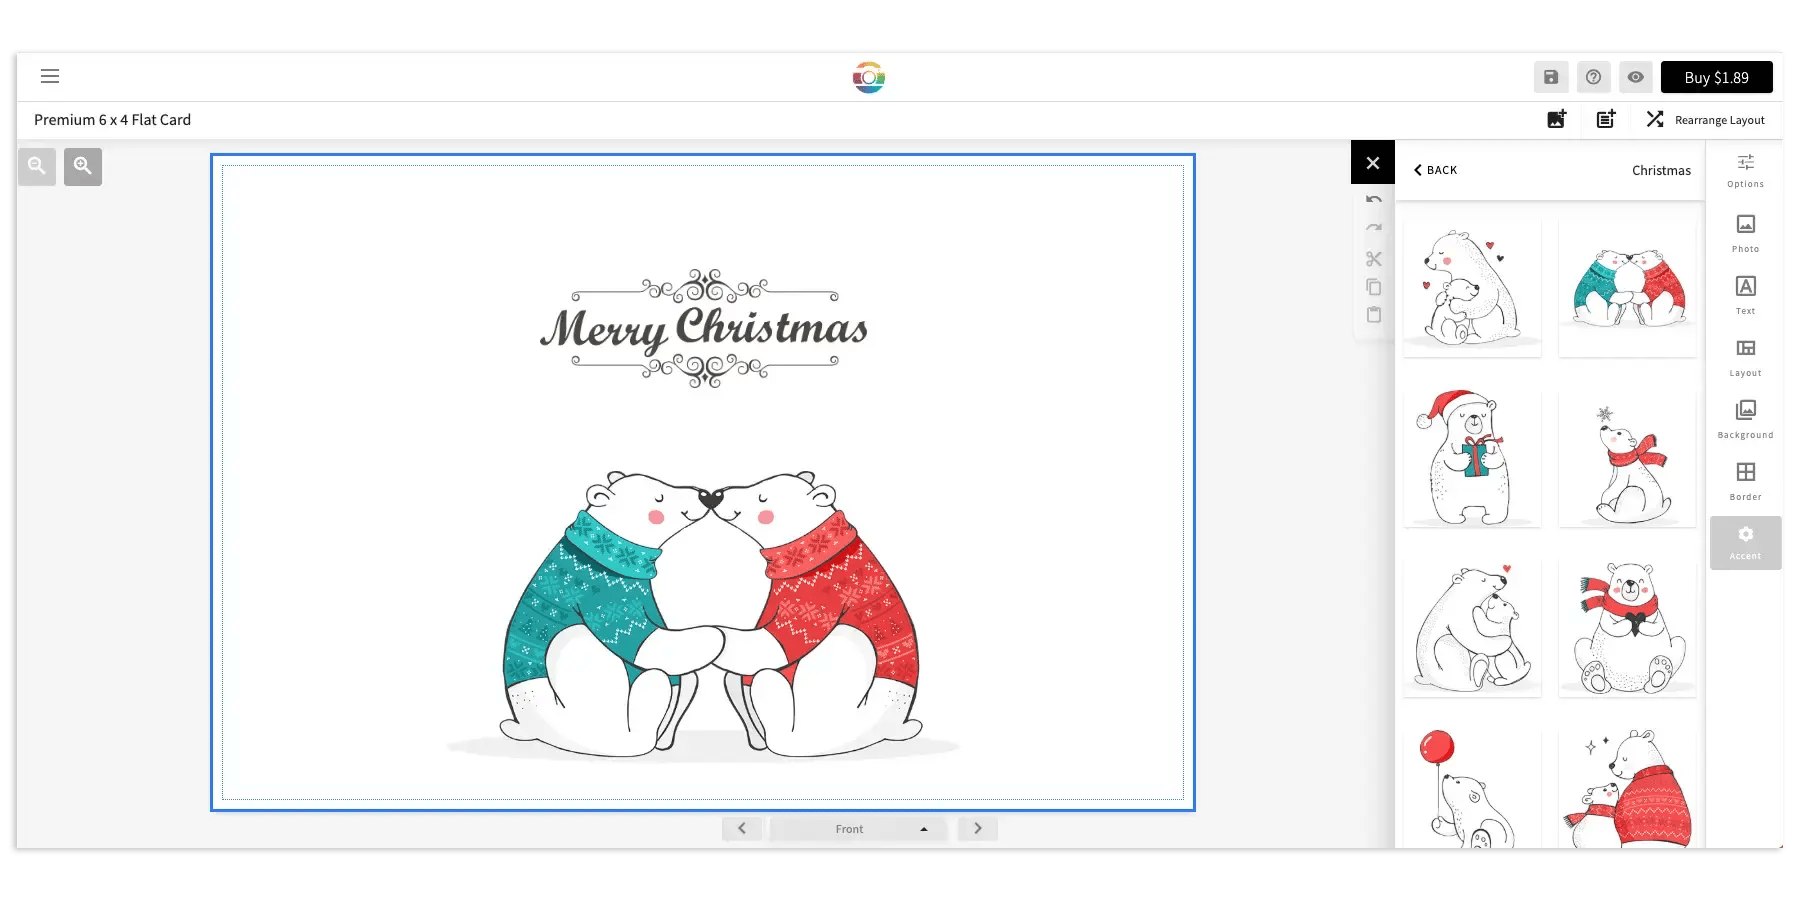
Task: Switch to the Accent tab in the sidebar
Action: coord(1745,542)
